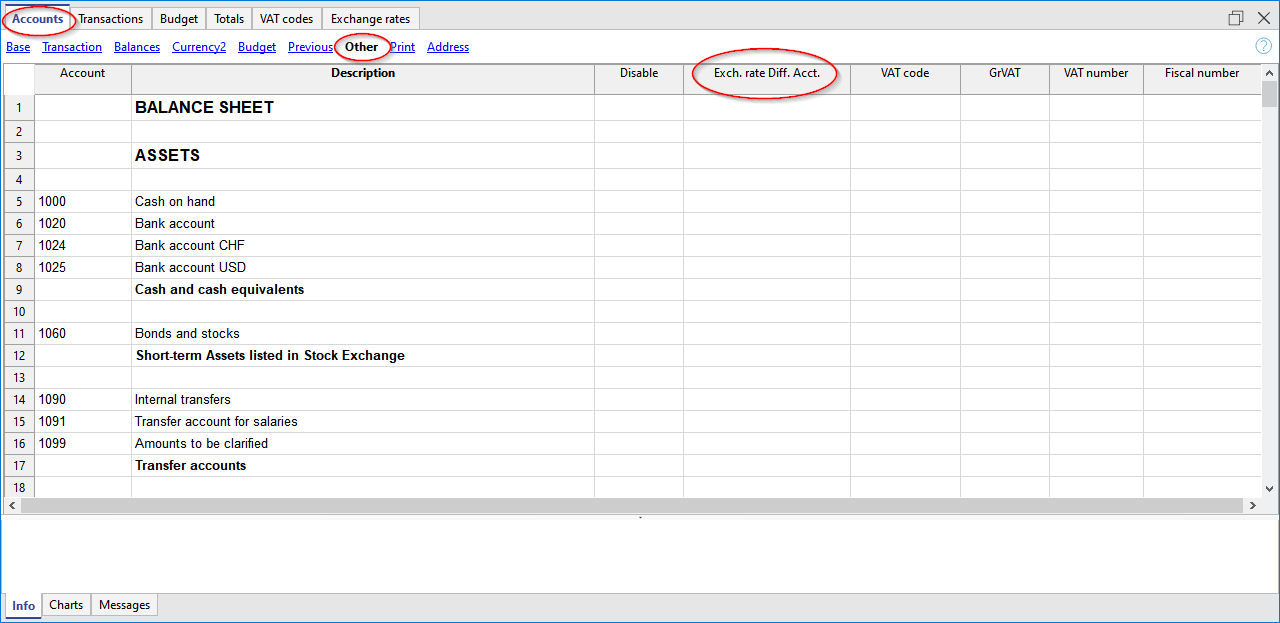Select row 5 header for Cash on hand
This screenshot has width=1280, height=623.
coord(19,202)
